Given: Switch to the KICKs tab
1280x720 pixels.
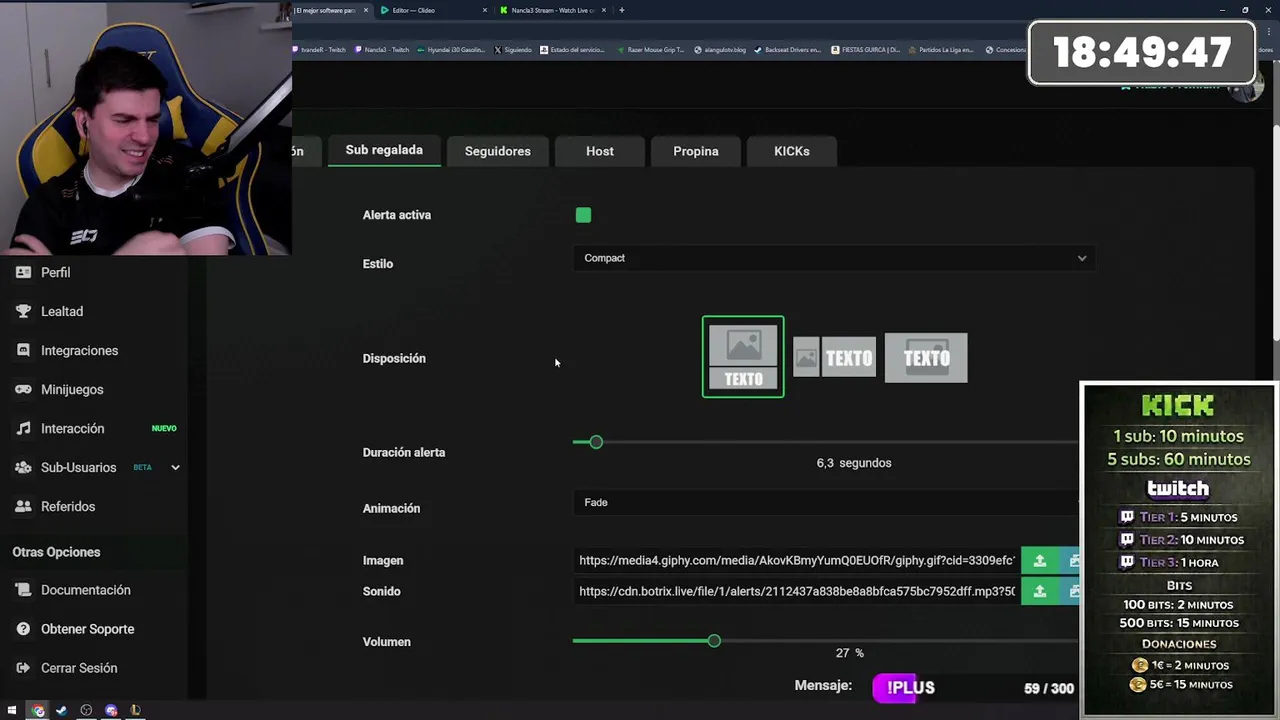Looking at the screenshot, I should click(x=792, y=151).
